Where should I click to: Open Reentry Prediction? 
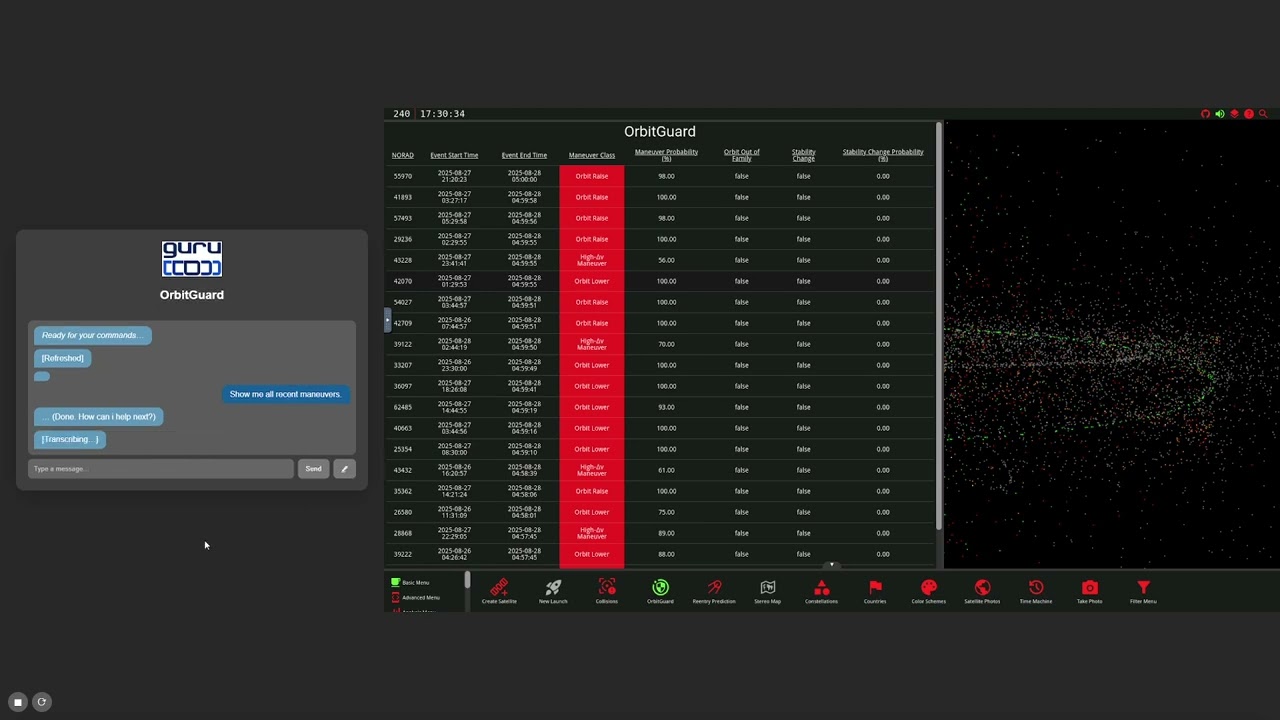coord(714,591)
